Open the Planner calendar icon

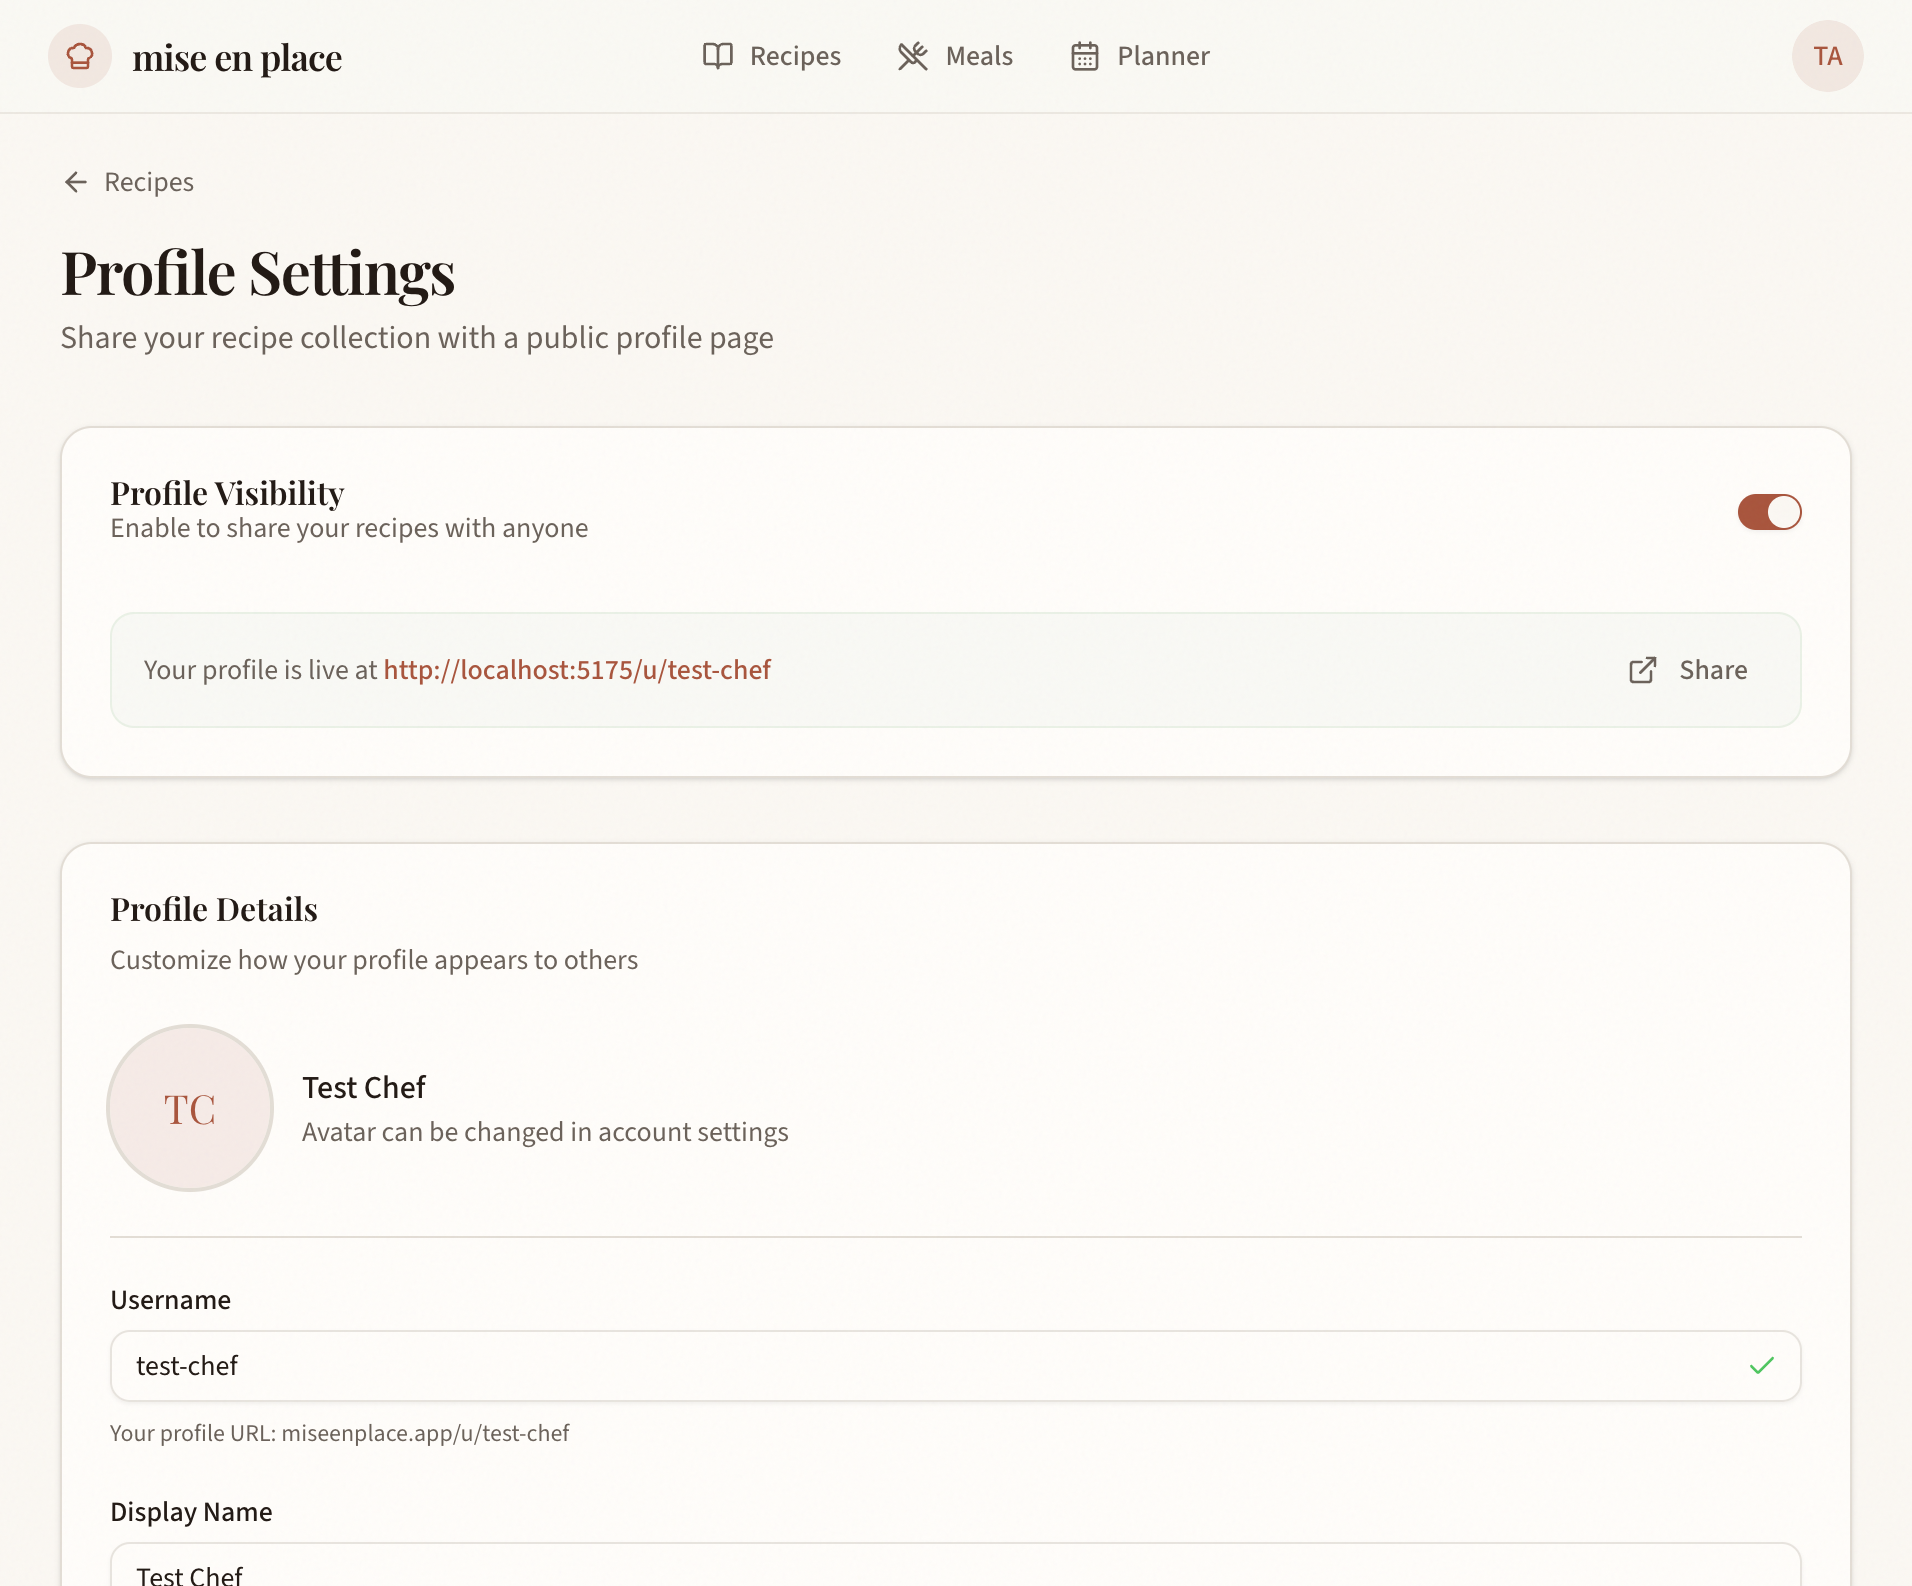tap(1084, 56)
